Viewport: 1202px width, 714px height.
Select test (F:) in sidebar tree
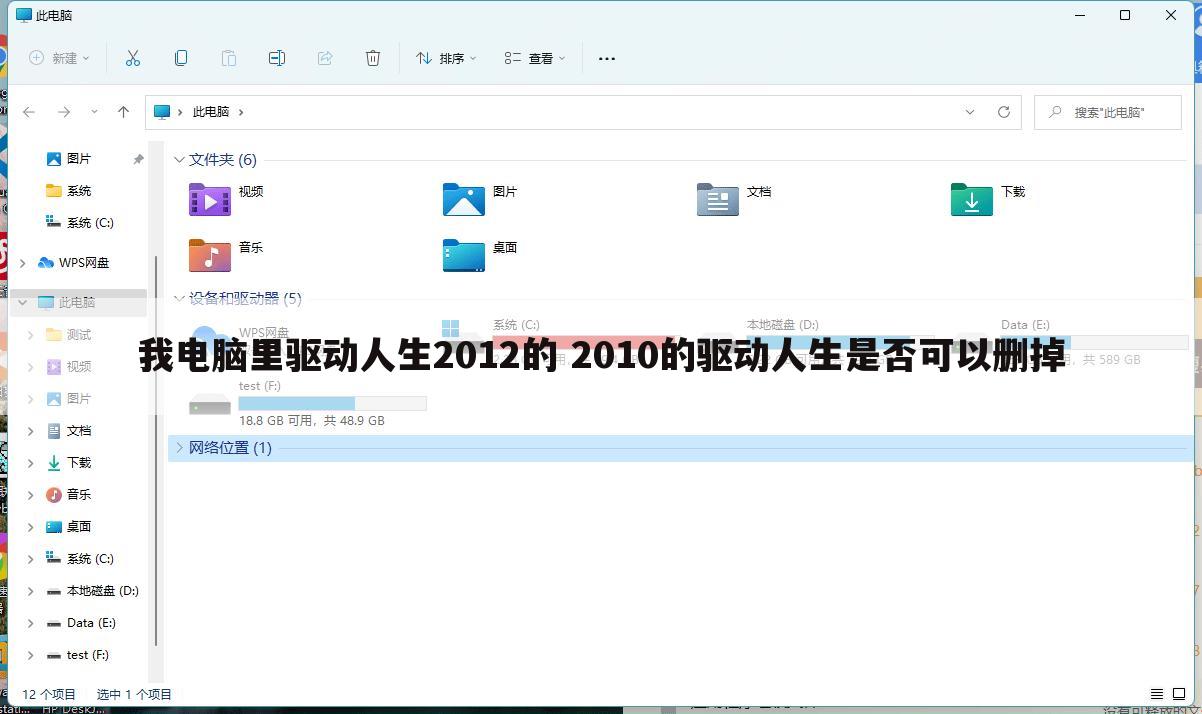(x=79, y=655)
